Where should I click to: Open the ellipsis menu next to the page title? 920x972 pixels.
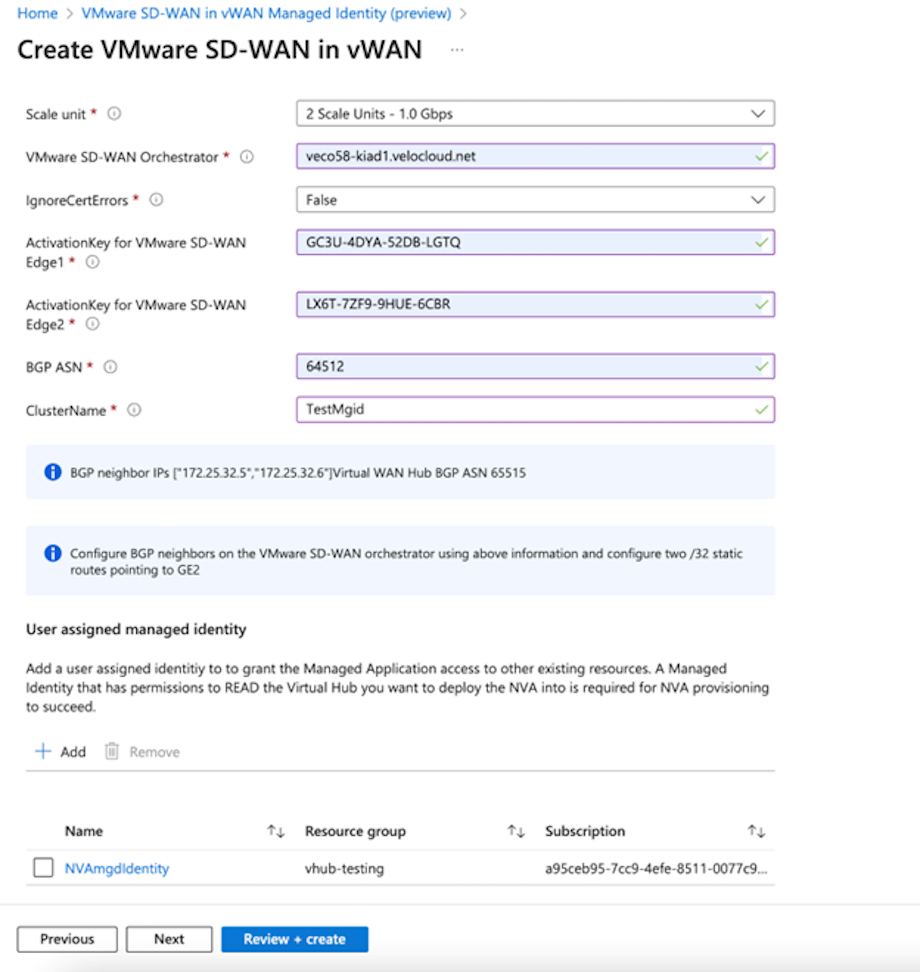pos(457,50)
